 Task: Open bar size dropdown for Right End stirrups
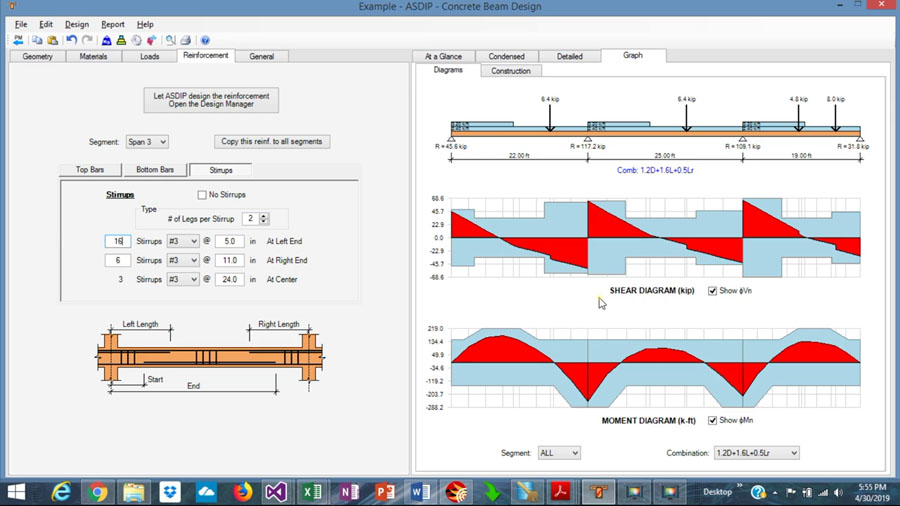click(183, 260)
